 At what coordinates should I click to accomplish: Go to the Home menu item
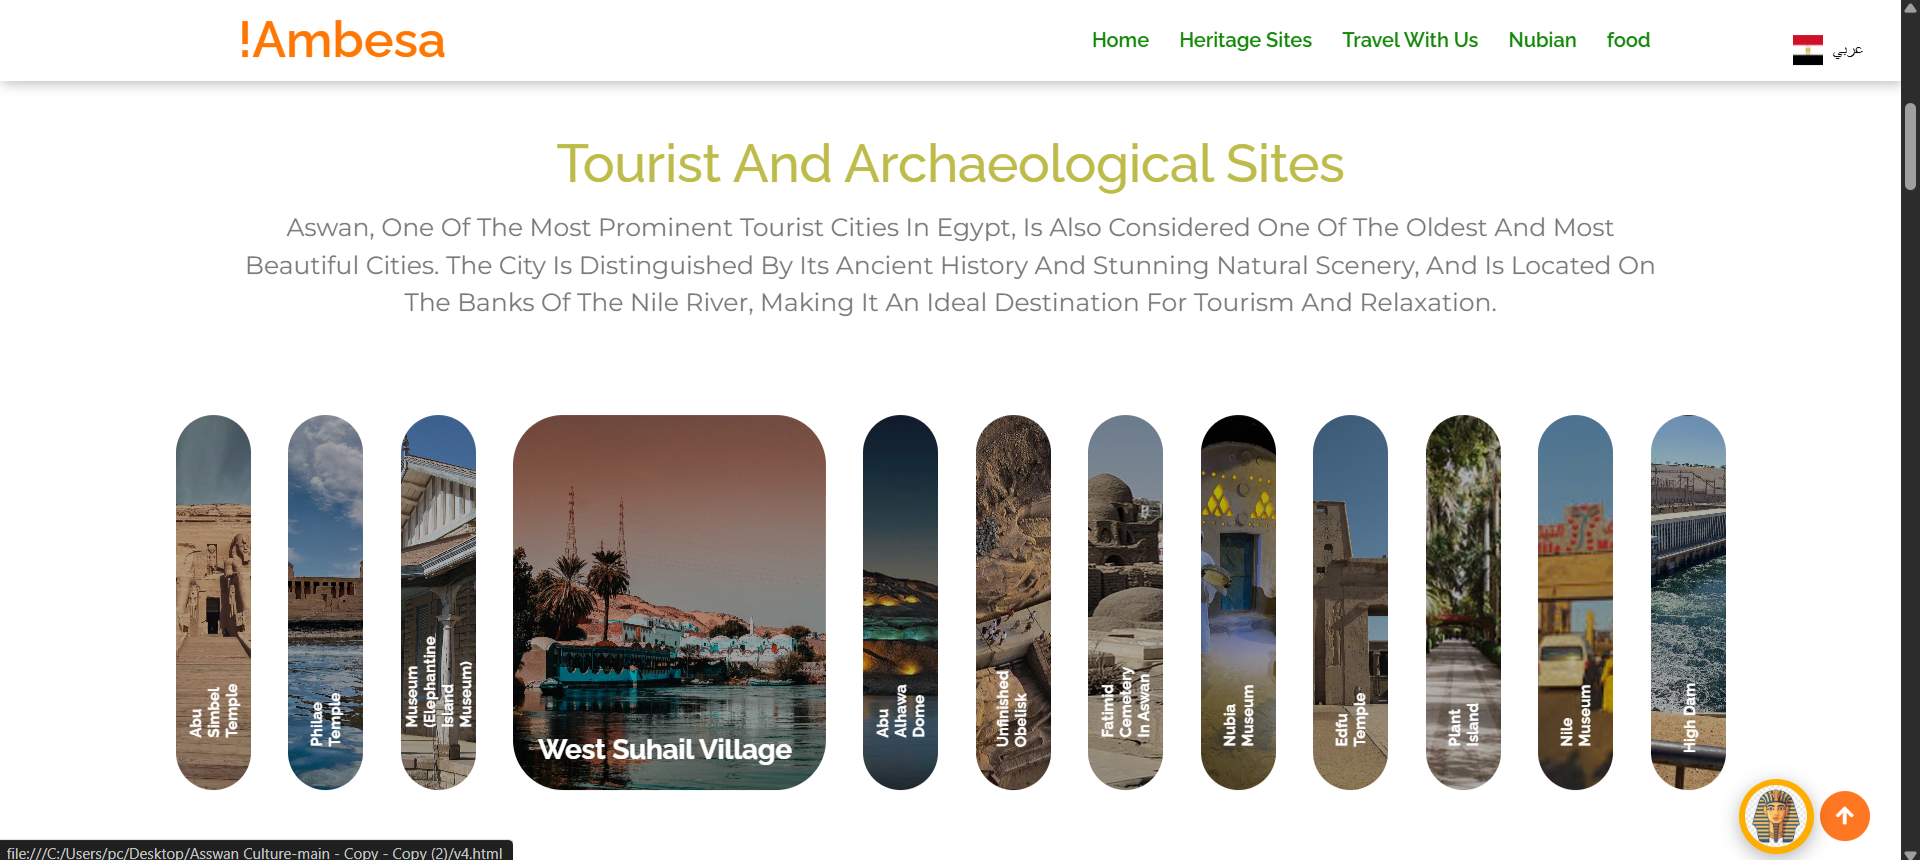point(1120,40)
